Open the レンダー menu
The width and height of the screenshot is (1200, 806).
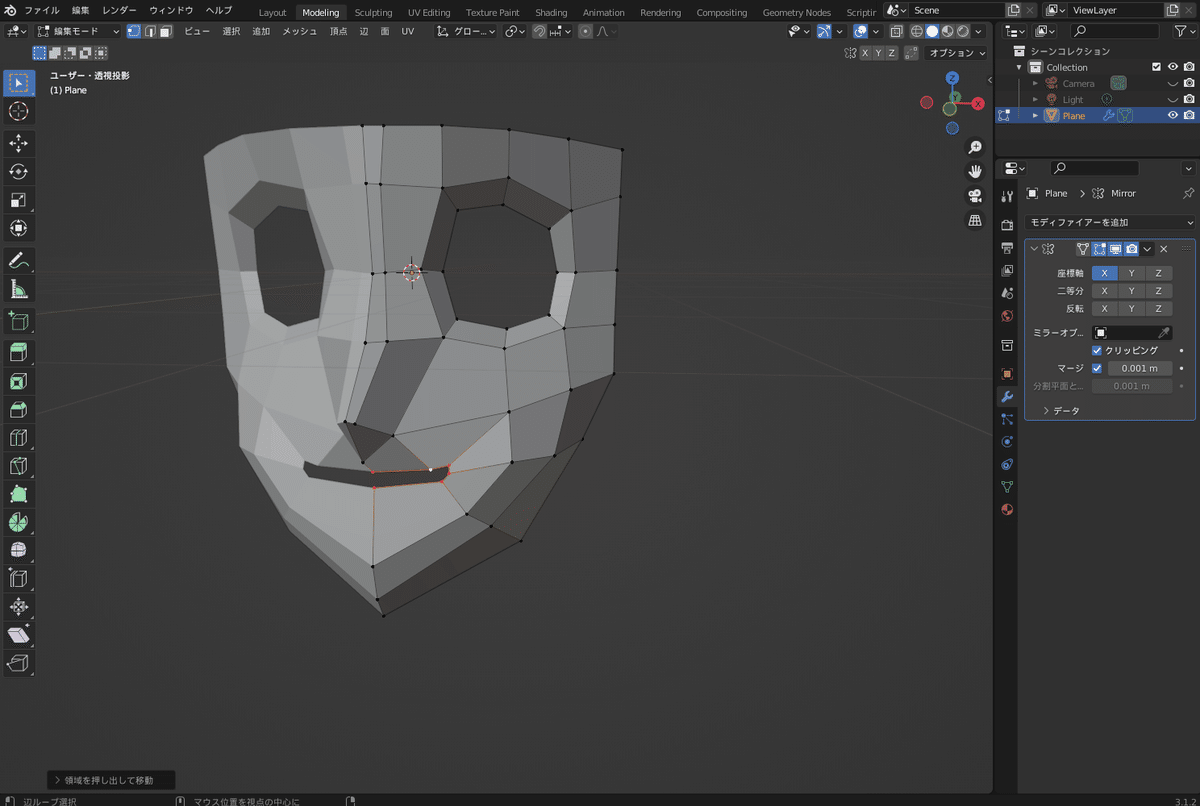tap(120, 10)
